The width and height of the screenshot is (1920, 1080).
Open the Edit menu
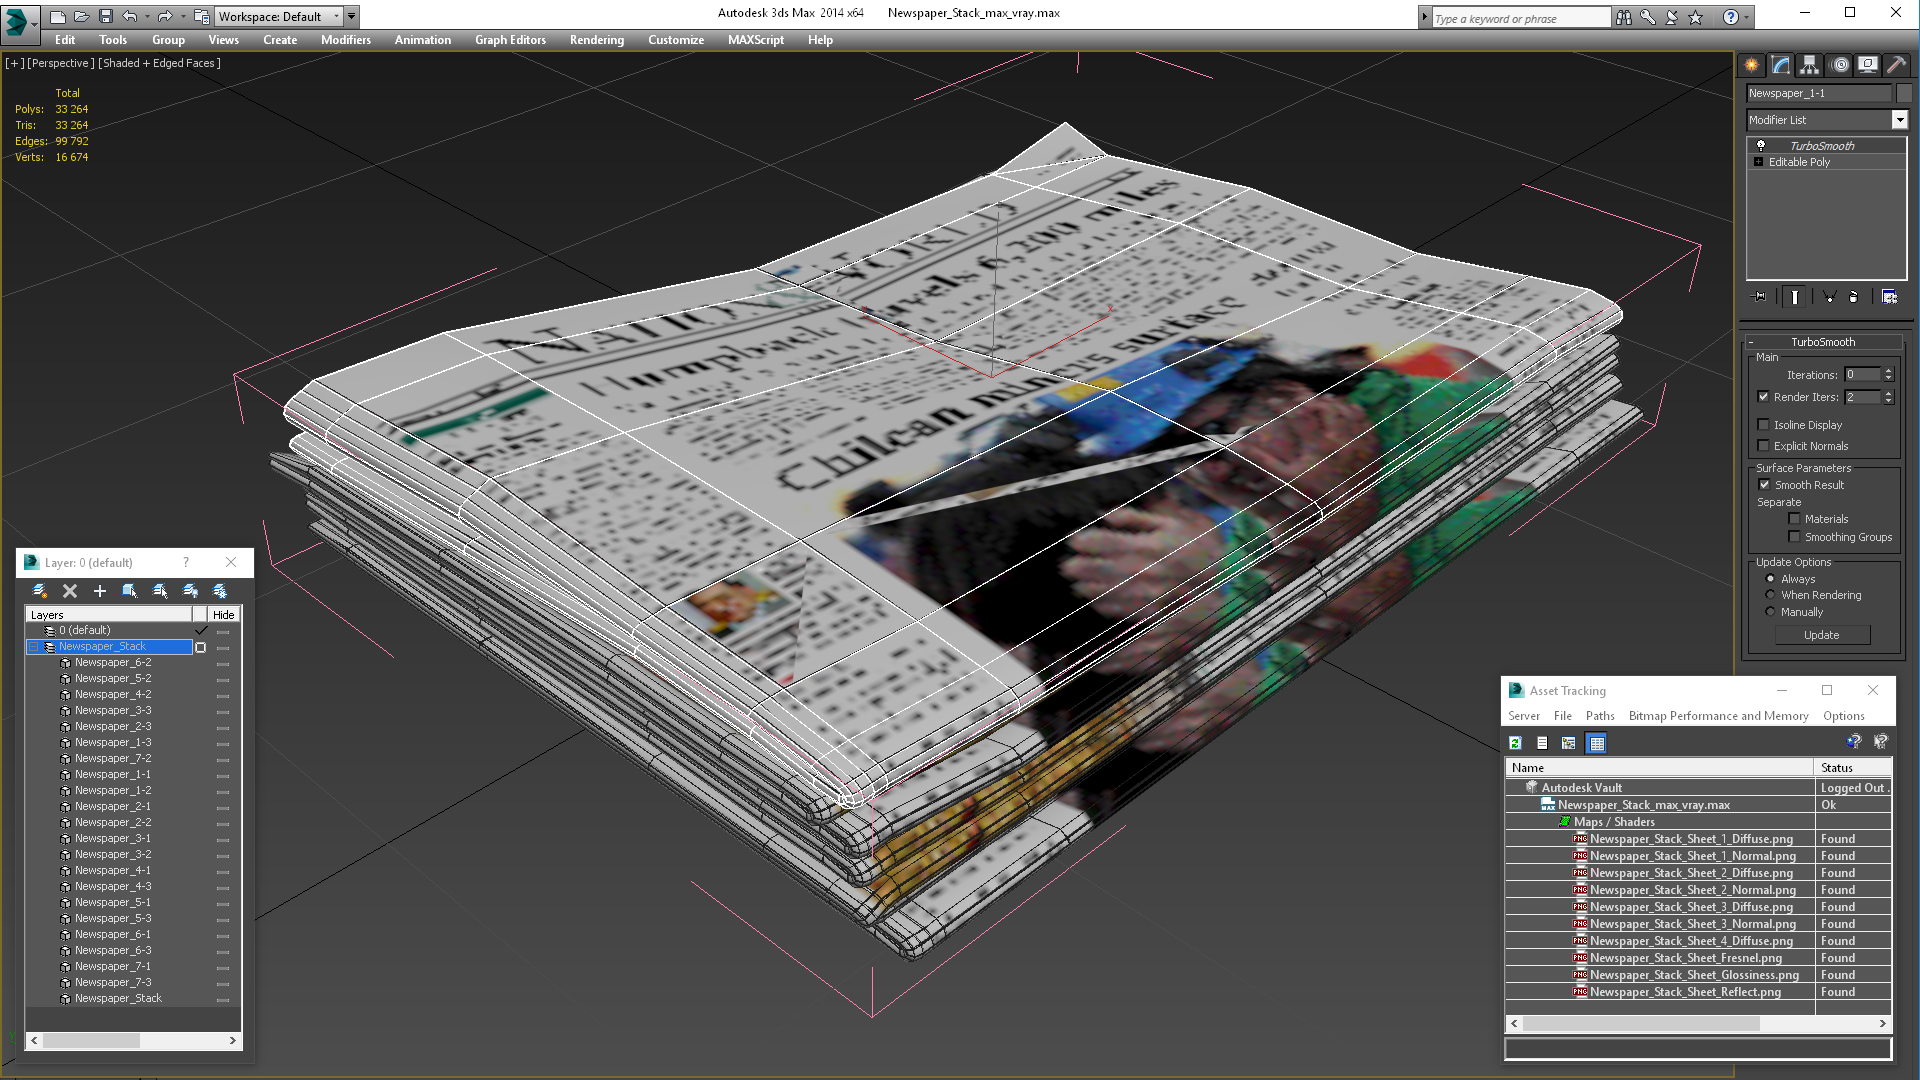[65, 40]
